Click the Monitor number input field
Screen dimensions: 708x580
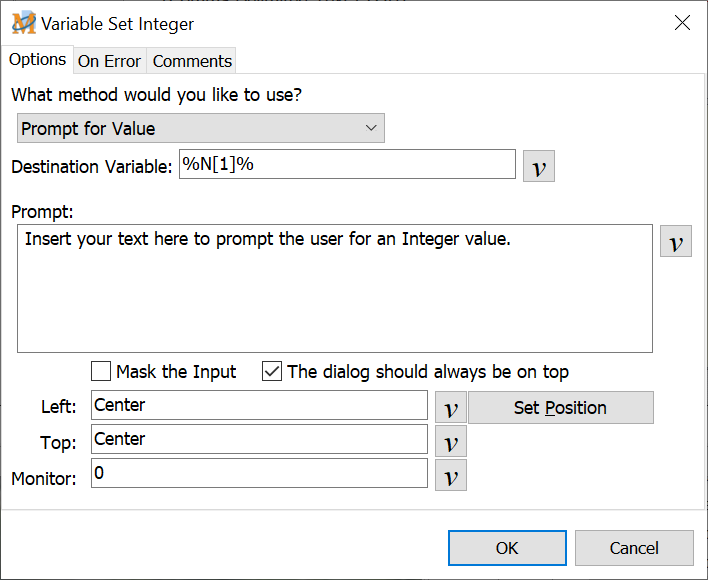coord(259,473)
